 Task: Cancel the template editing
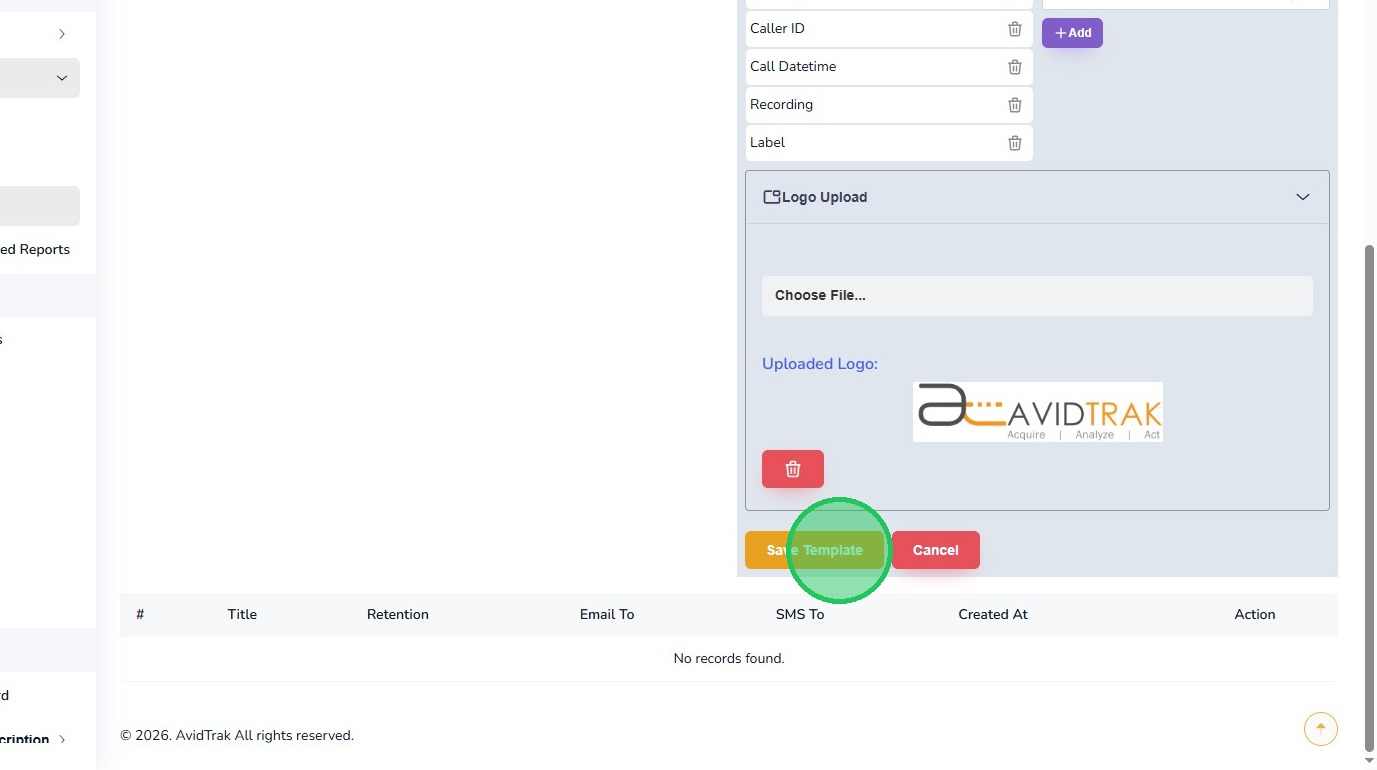click(x=936, y=550)
